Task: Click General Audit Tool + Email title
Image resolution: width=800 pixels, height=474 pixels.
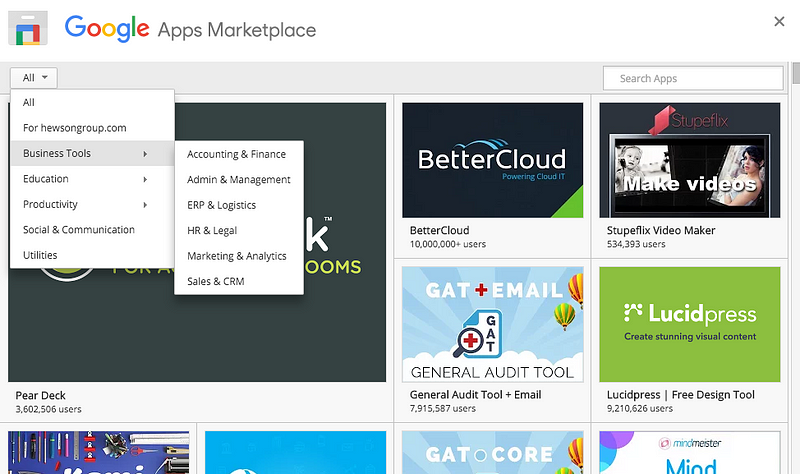Action: pos(476,395)
